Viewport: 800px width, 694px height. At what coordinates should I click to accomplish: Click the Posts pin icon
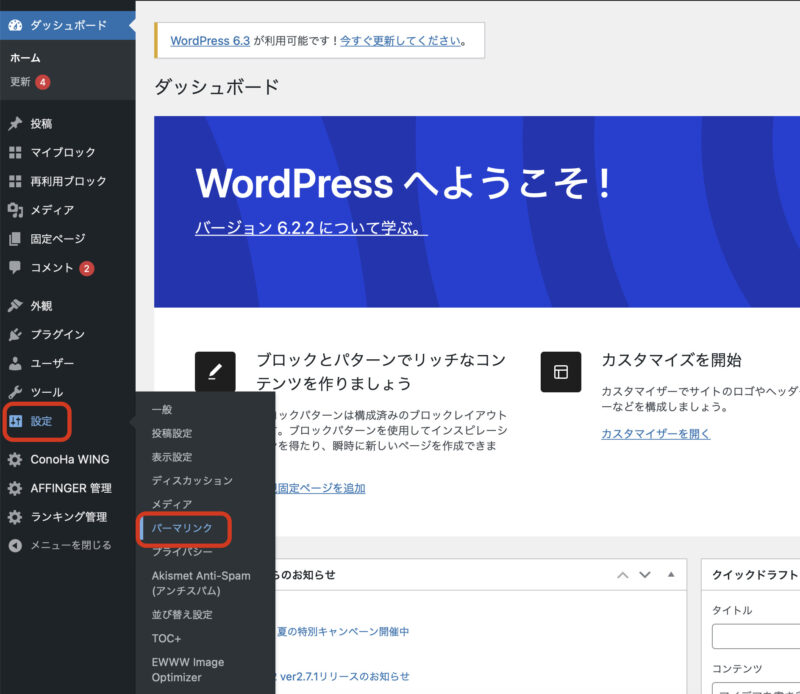[15, 123]
